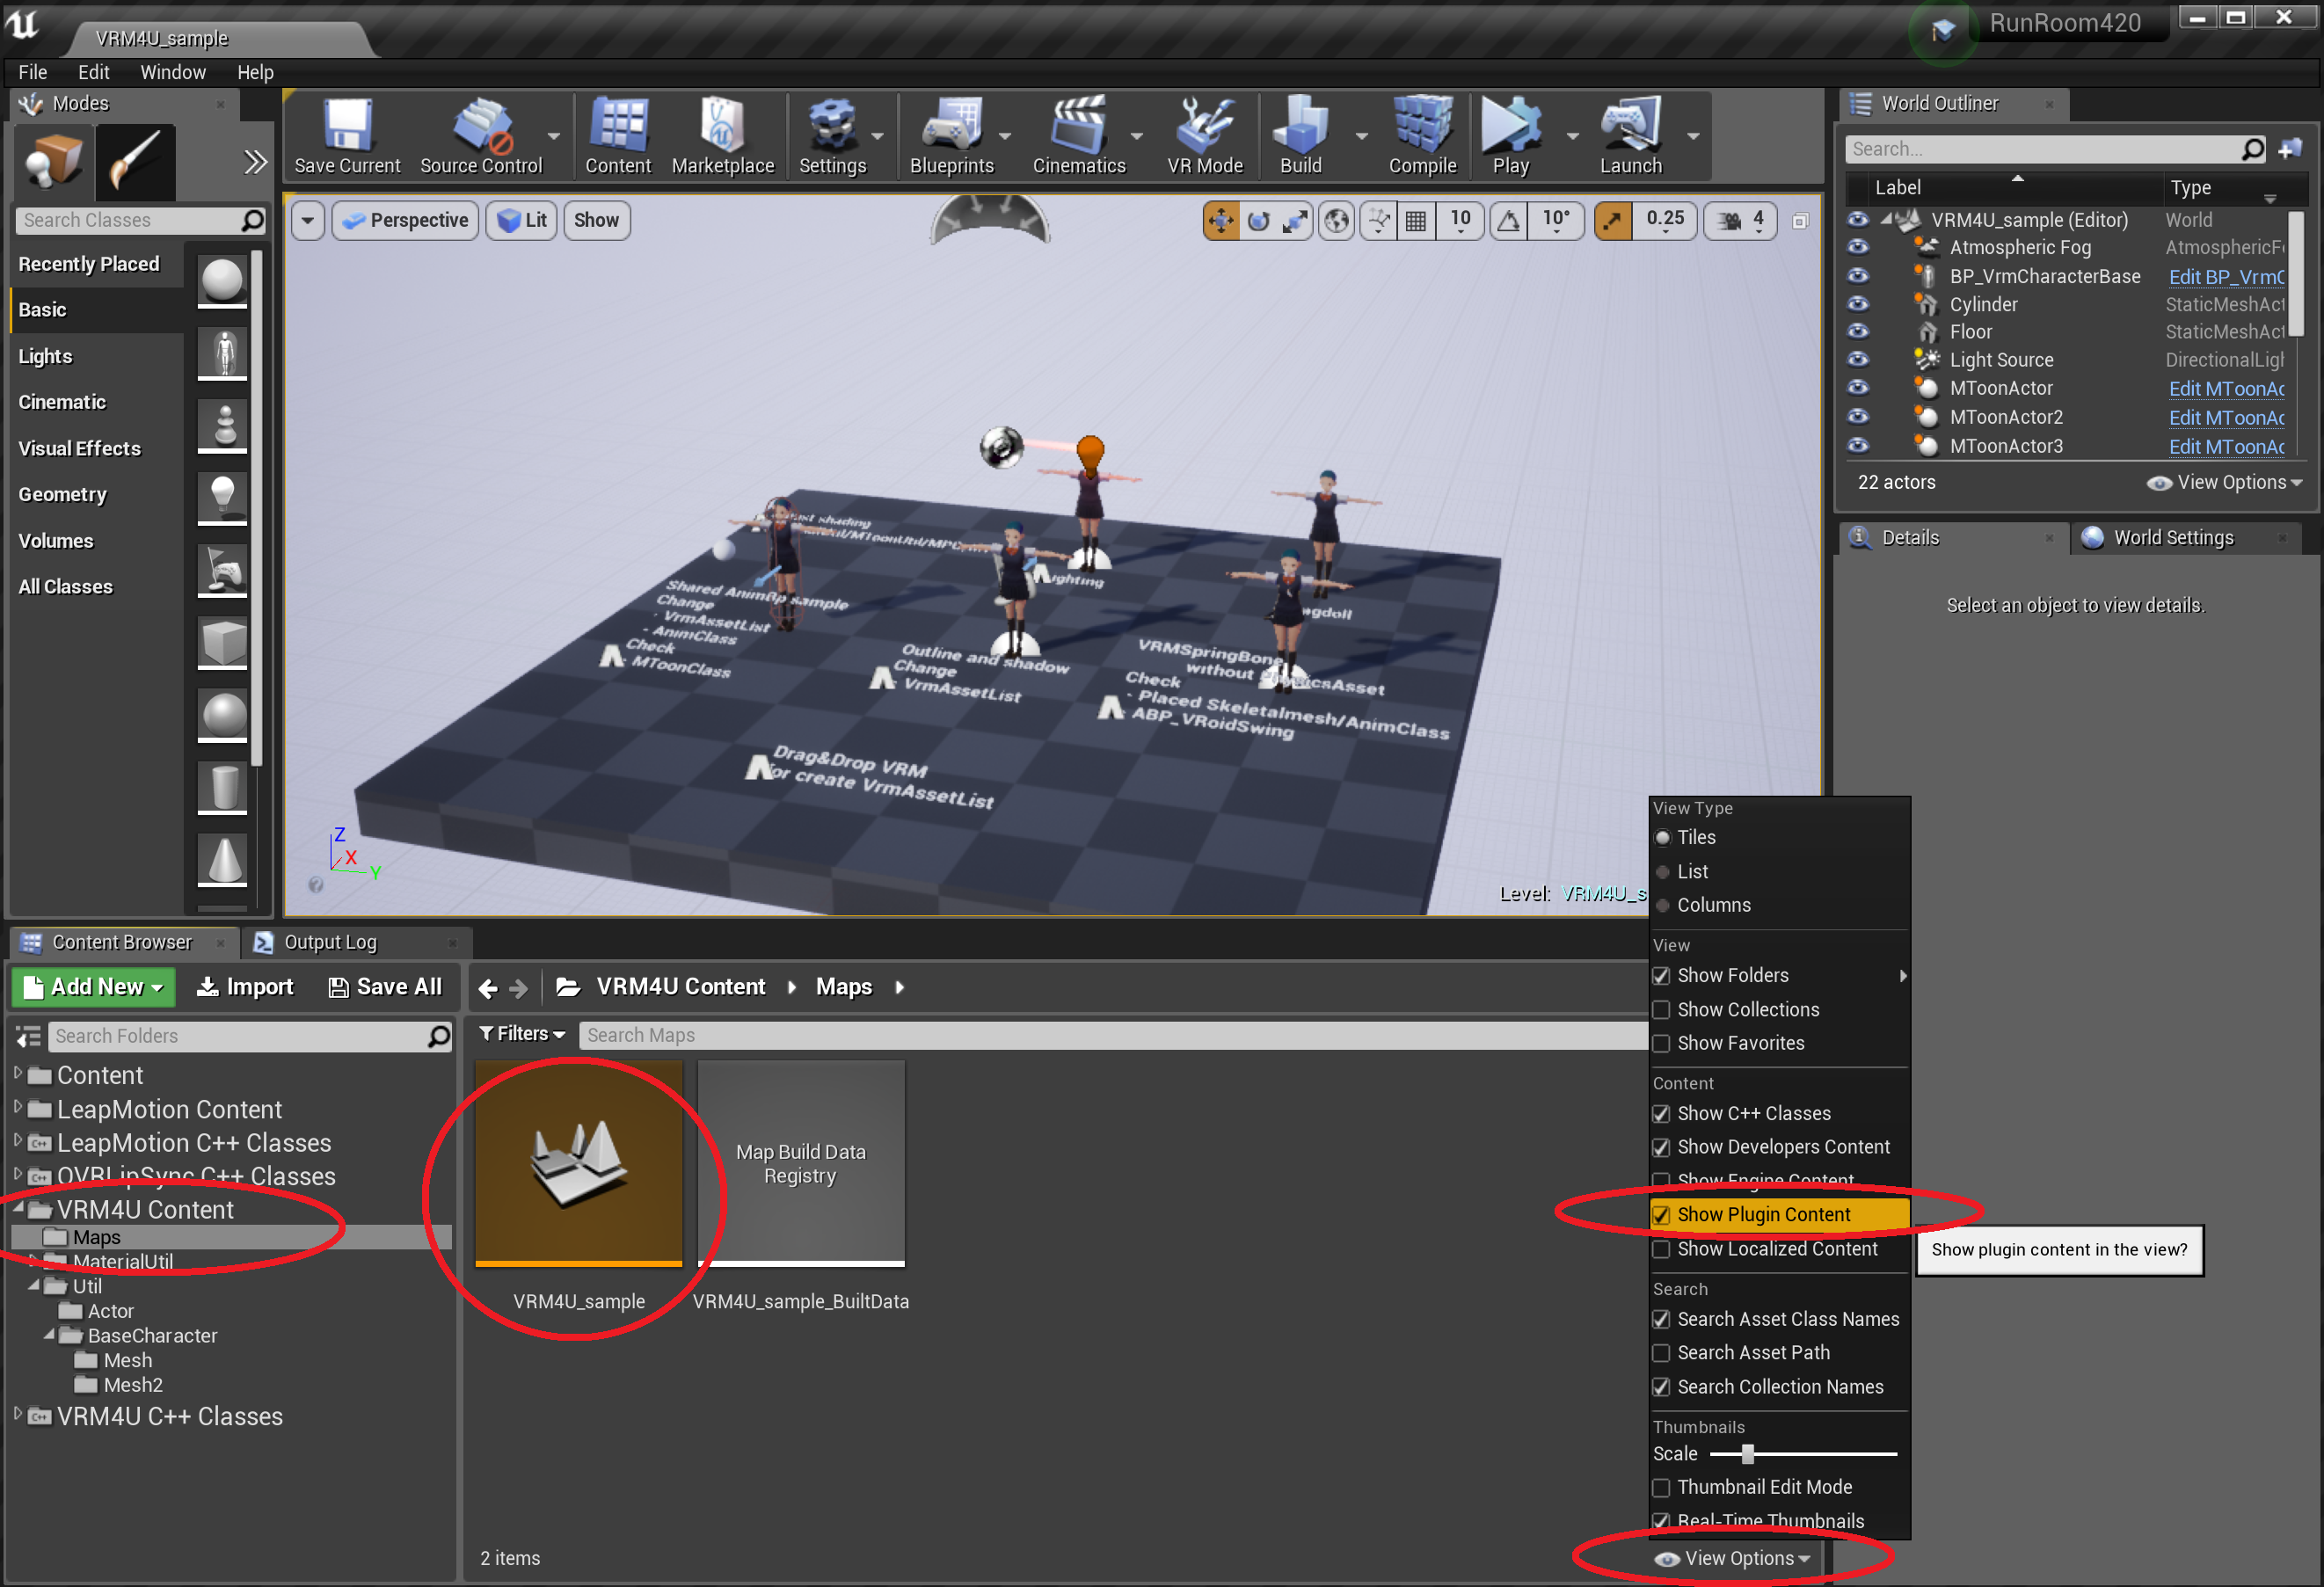Open the Filters dropdown in Content Browser
2324x1587 pixels.
click(522, 1034)
